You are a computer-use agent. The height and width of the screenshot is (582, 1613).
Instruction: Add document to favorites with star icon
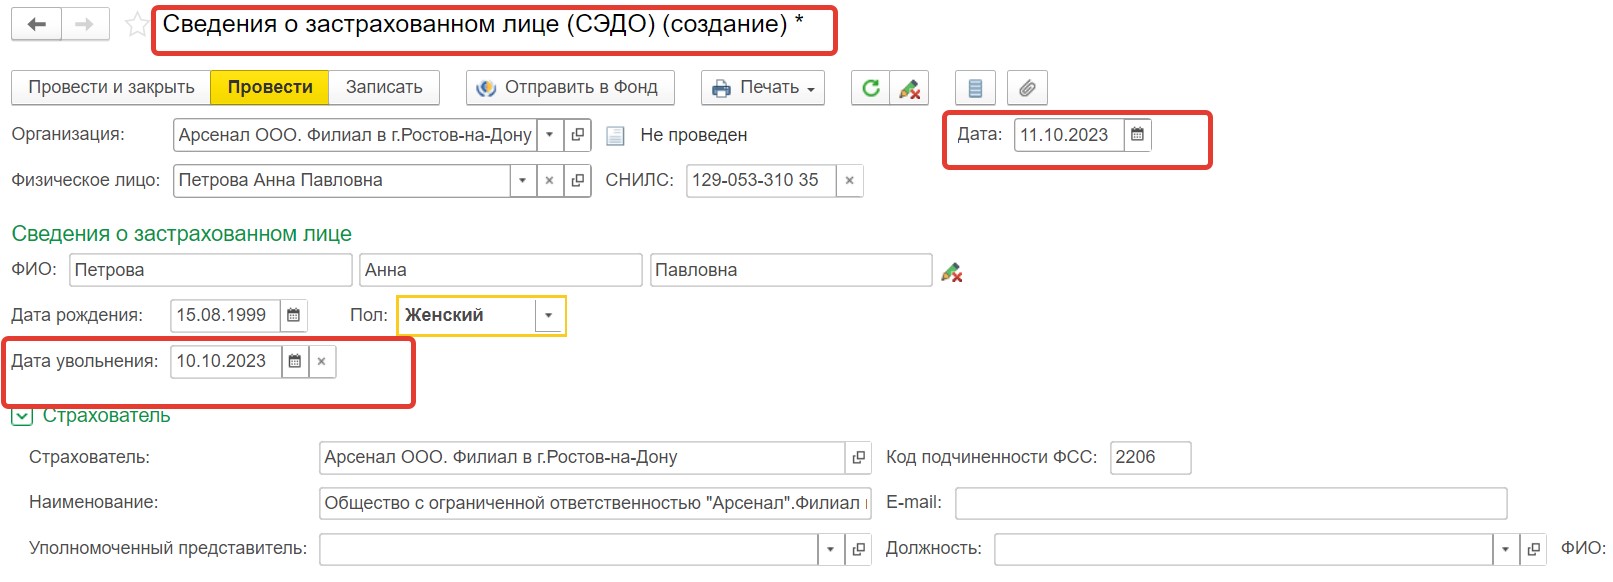(136, 25)
